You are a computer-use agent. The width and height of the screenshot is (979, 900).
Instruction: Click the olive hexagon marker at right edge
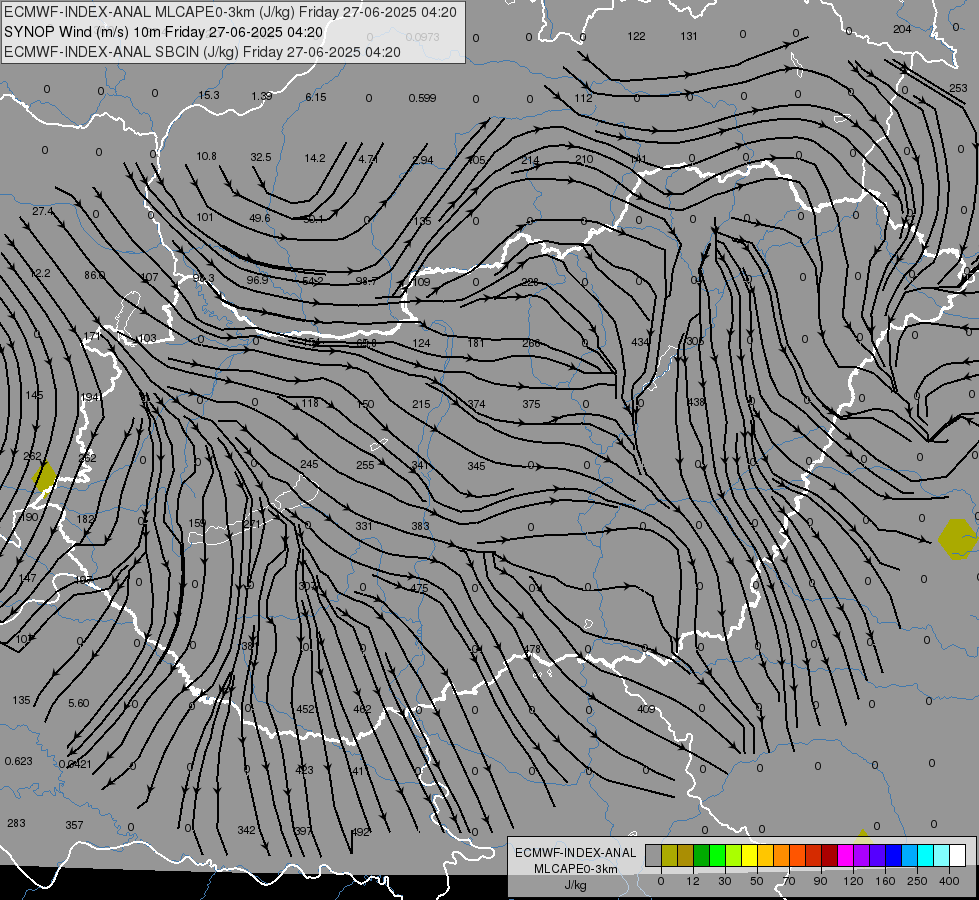957,539
